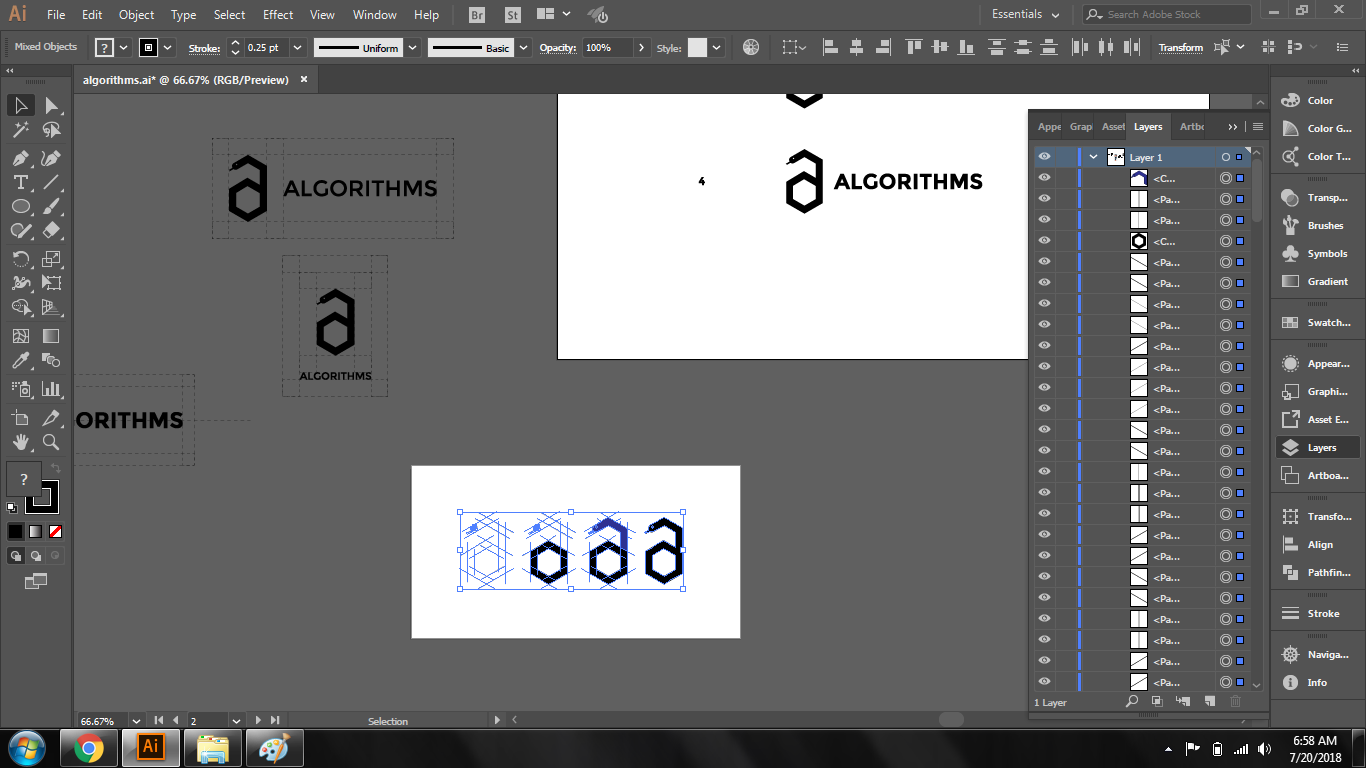Open the Recolor Artwork wheel icon

coord(751,48)
